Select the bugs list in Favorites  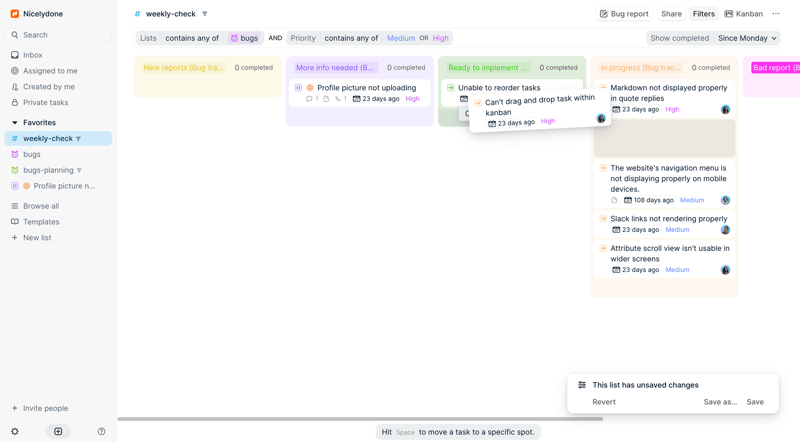tap(32, 154)
